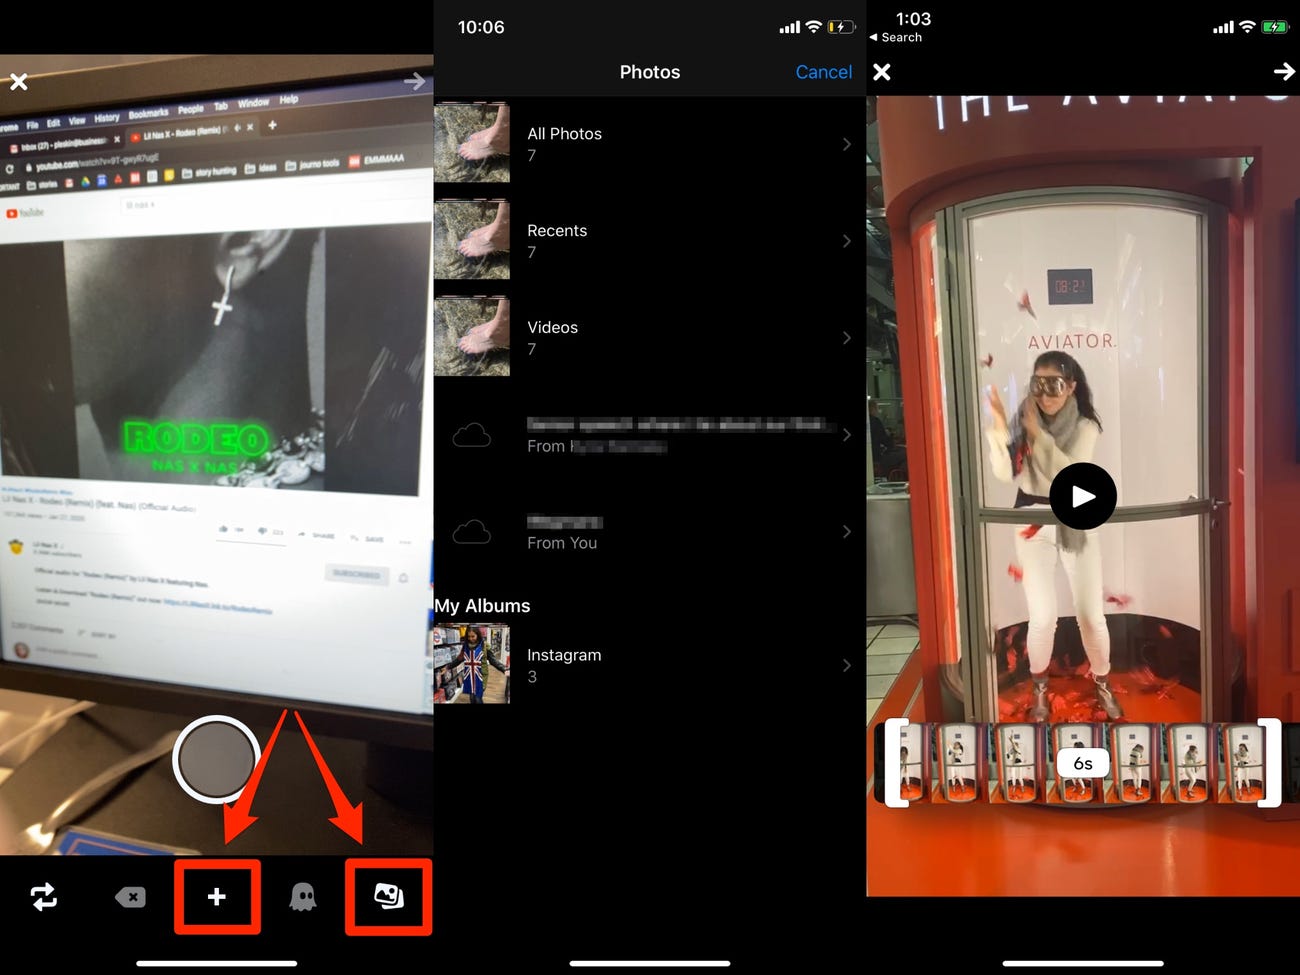Click the left trim handle bracket

point(893,762)
